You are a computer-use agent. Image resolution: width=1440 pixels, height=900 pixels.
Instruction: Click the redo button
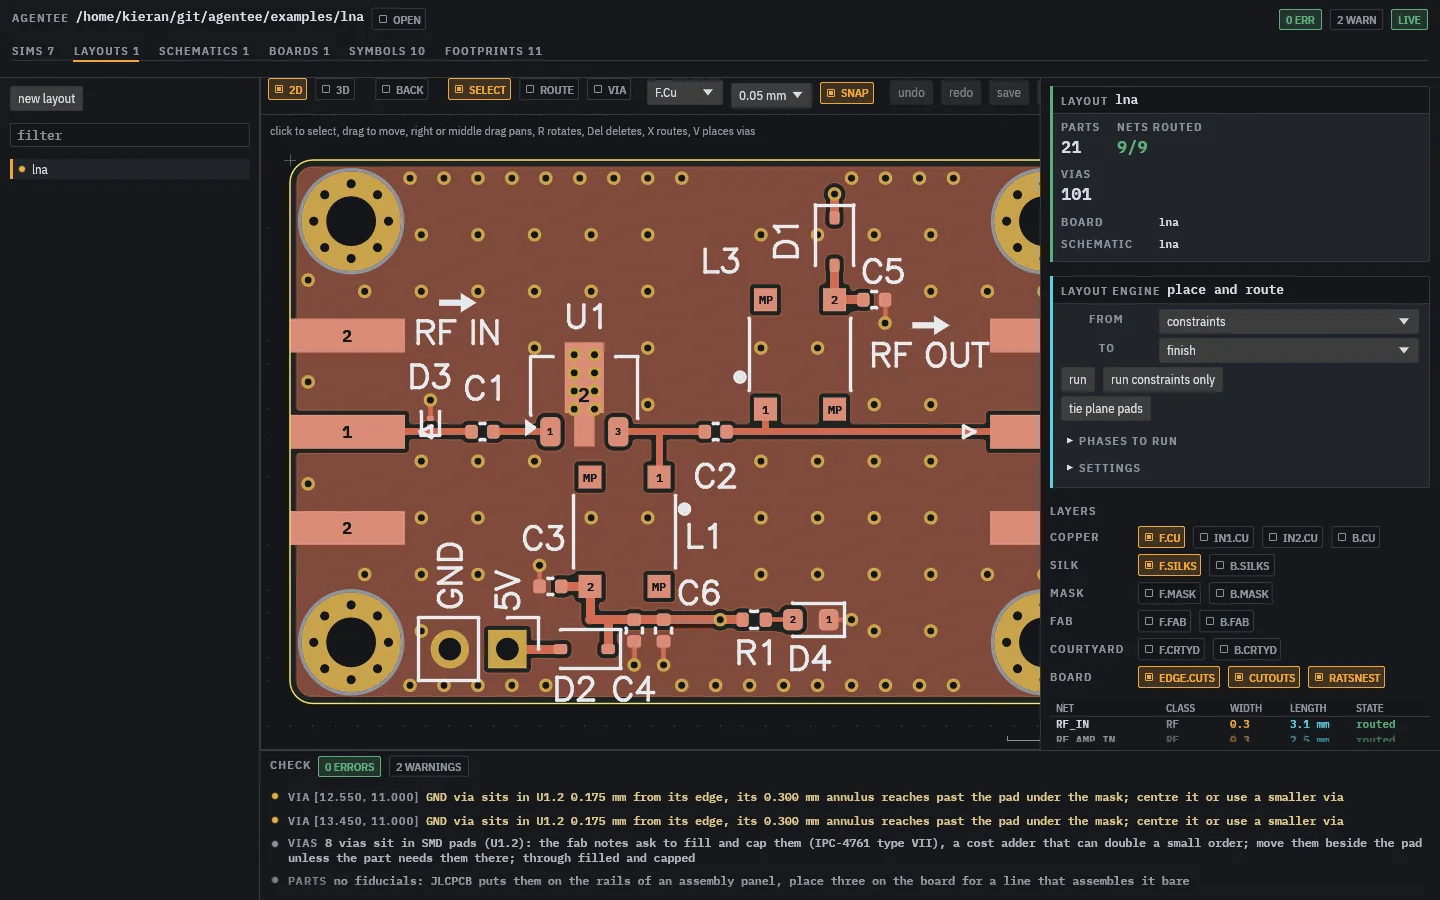pos(961,93)
